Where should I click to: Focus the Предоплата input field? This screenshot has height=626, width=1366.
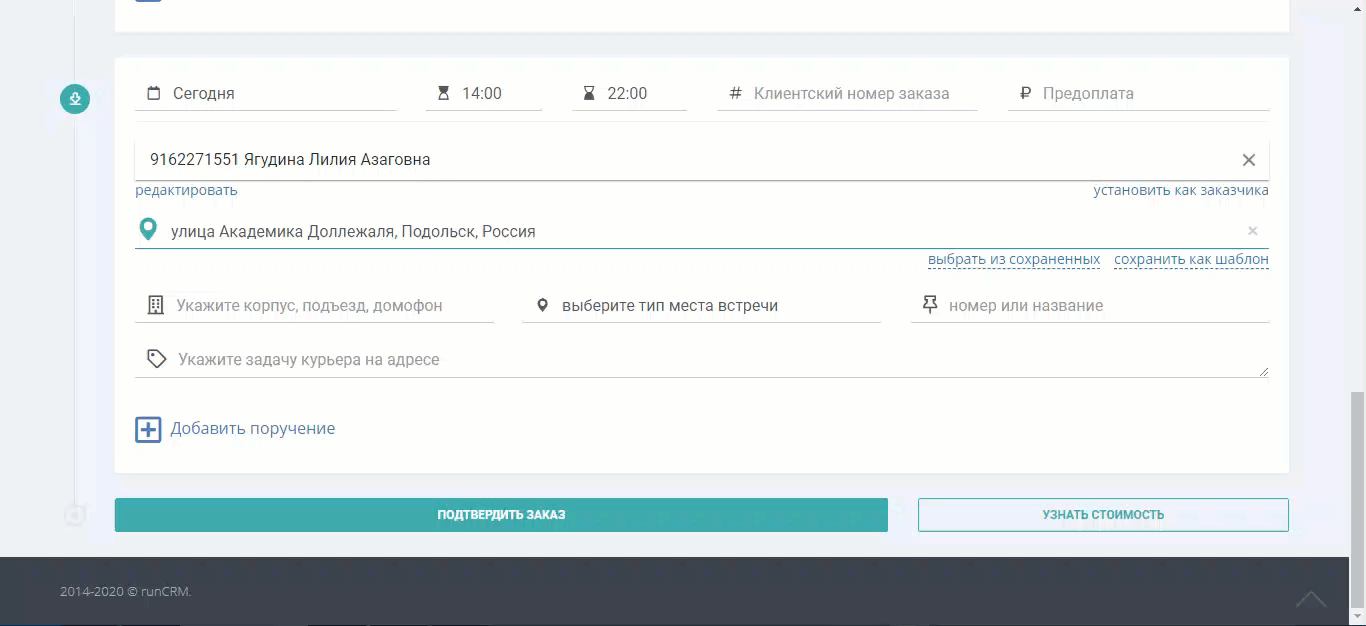[1139, 93]
